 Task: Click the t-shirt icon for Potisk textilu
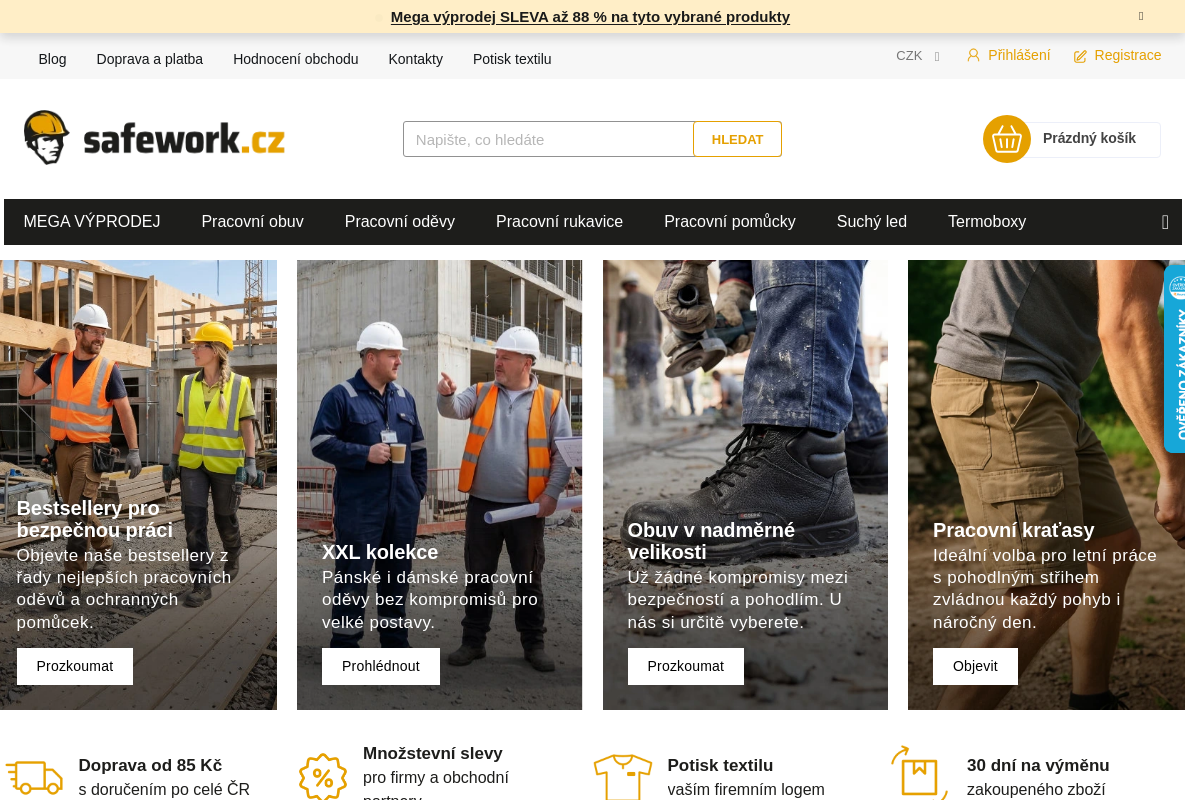(x=622, y=776)
